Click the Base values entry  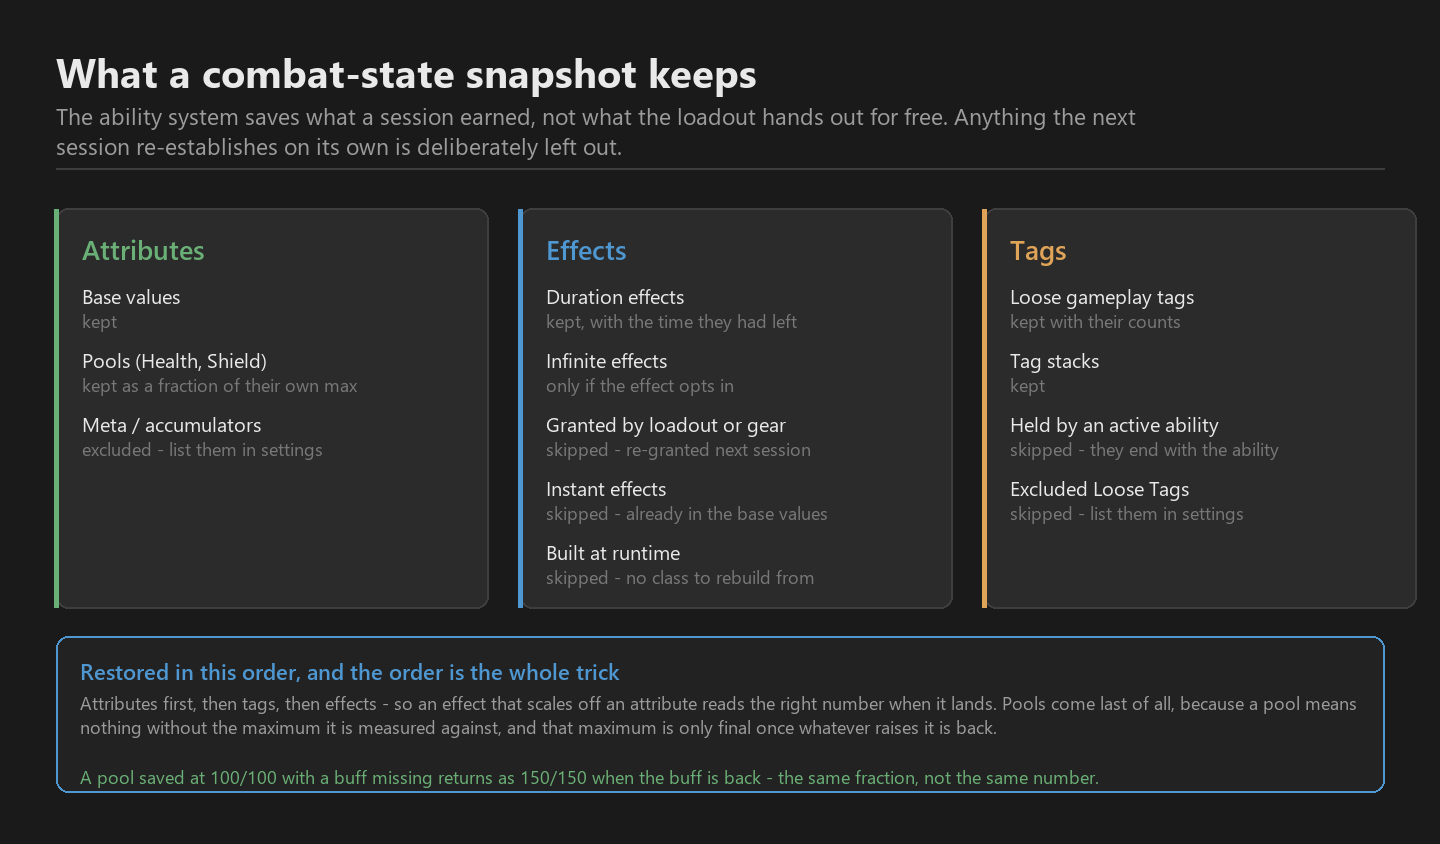(x=131, y=297)
